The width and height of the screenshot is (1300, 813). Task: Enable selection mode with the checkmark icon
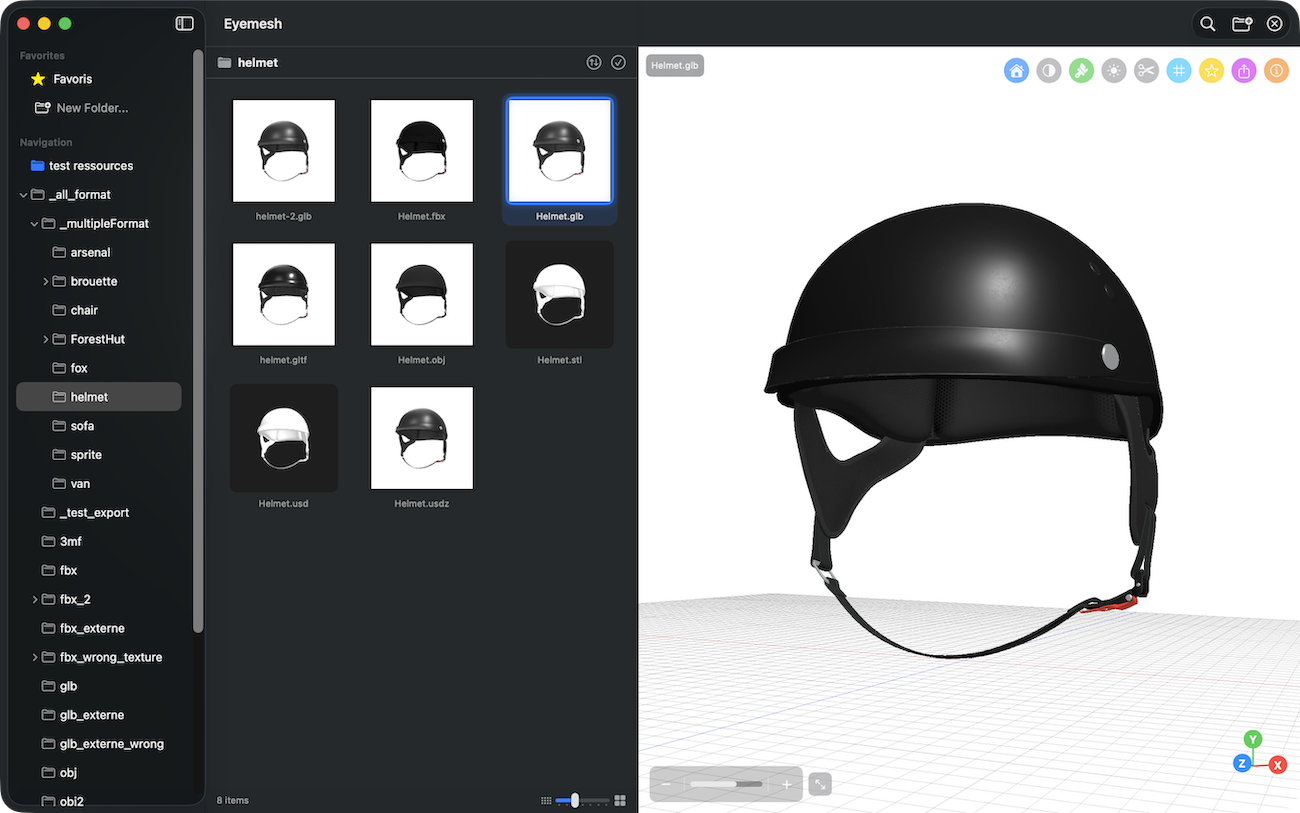pos(618,61)
